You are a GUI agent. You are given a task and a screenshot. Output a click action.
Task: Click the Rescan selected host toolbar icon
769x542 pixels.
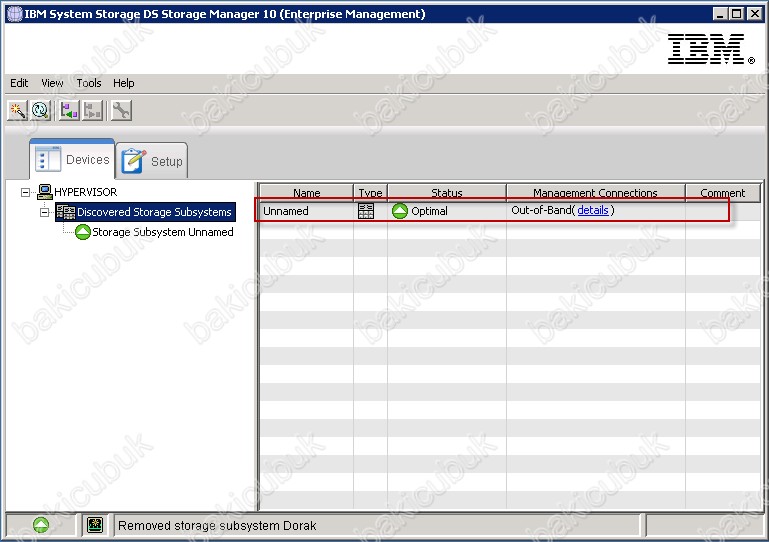tap(40, 110)
